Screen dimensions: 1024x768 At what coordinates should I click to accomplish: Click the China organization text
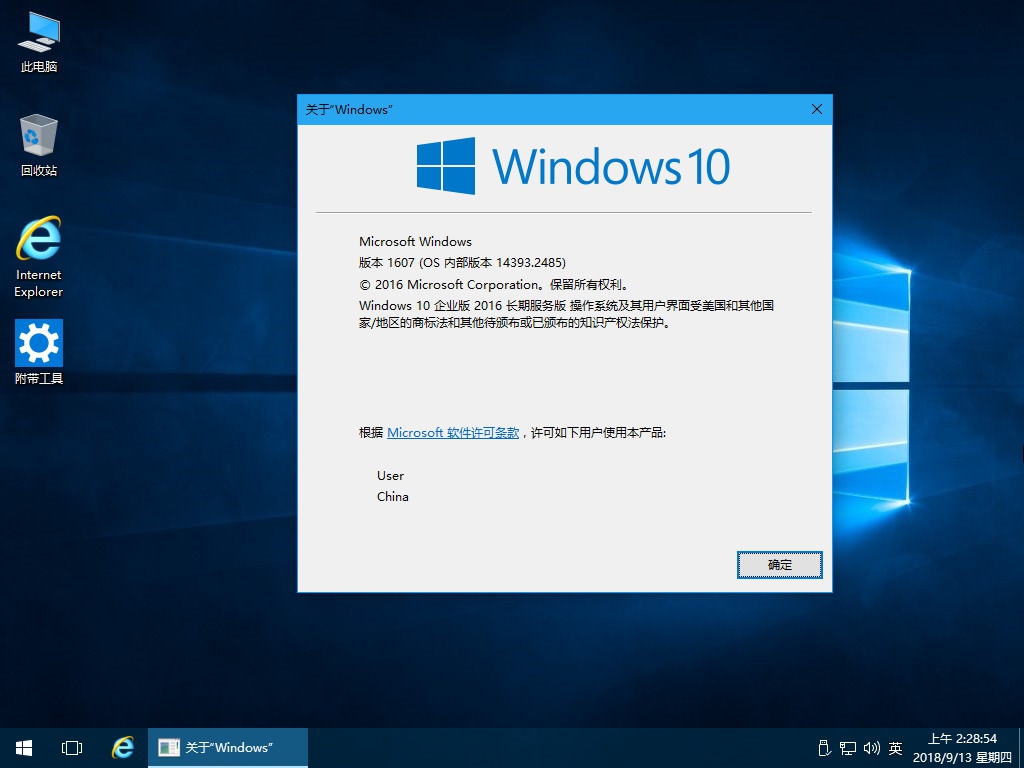coord(392,496)
